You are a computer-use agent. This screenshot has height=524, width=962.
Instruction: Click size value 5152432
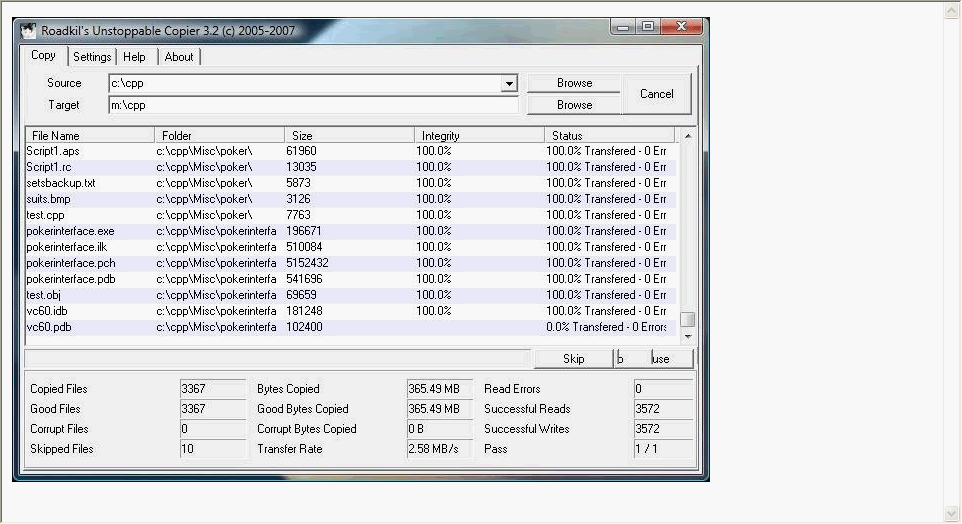[307, 263]
